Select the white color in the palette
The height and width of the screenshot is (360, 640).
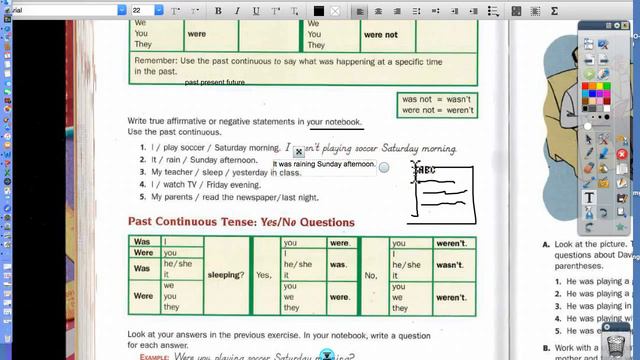pyautogui.click(x=607, y=109)
